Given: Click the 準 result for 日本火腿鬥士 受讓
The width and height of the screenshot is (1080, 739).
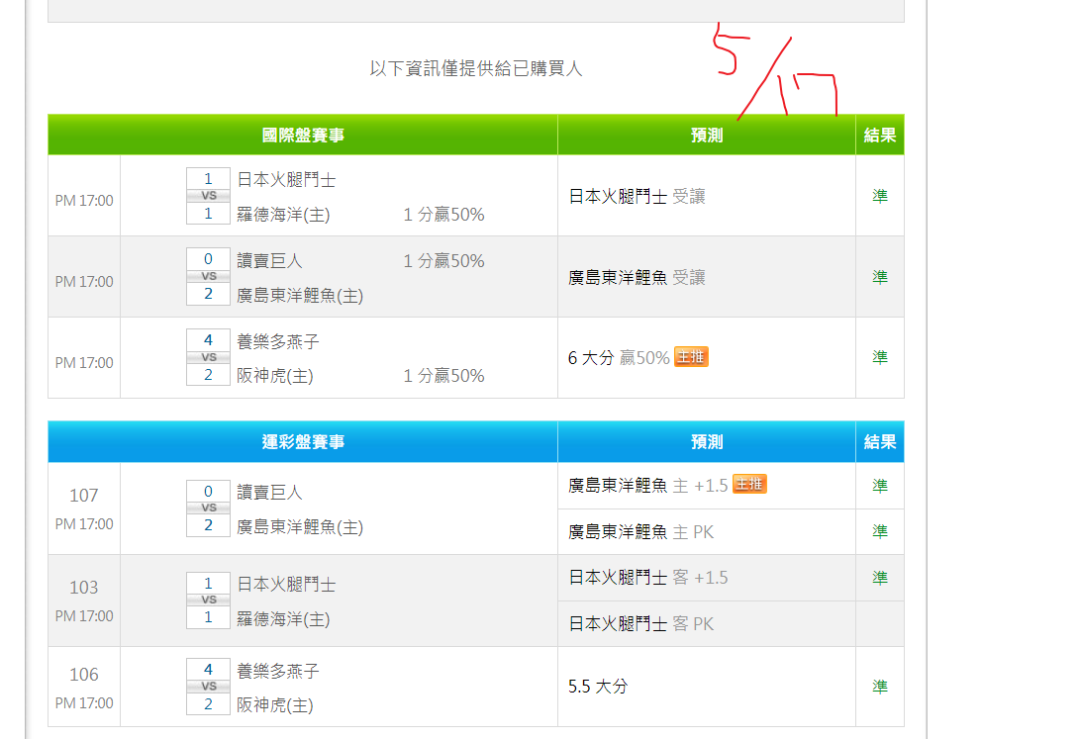Looking at the screenshot, I should click(x=880, y=196).
